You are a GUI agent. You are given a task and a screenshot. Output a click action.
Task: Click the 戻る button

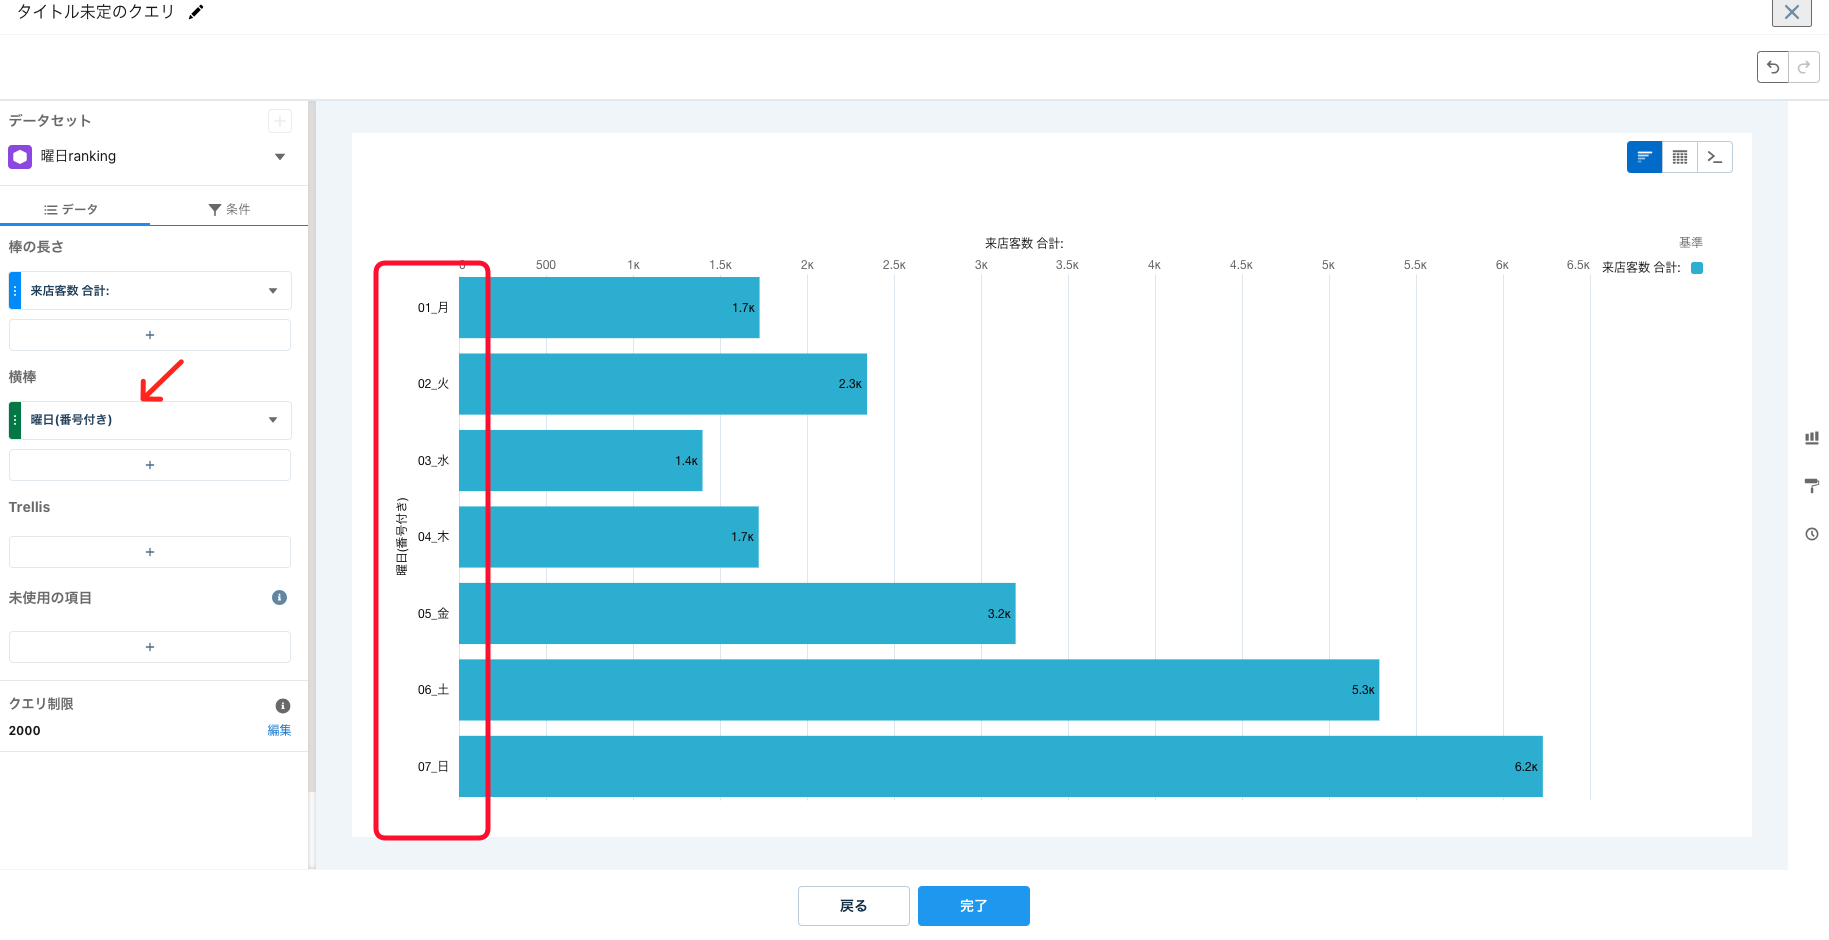(854, 906)
